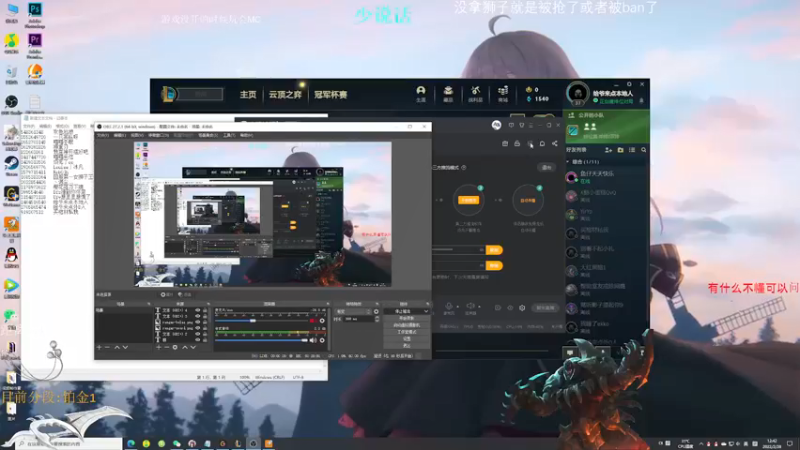This screenshot has height=450, width=800.
Task: Toggle visibility of last source row in OBS
Action: [197, 340]
